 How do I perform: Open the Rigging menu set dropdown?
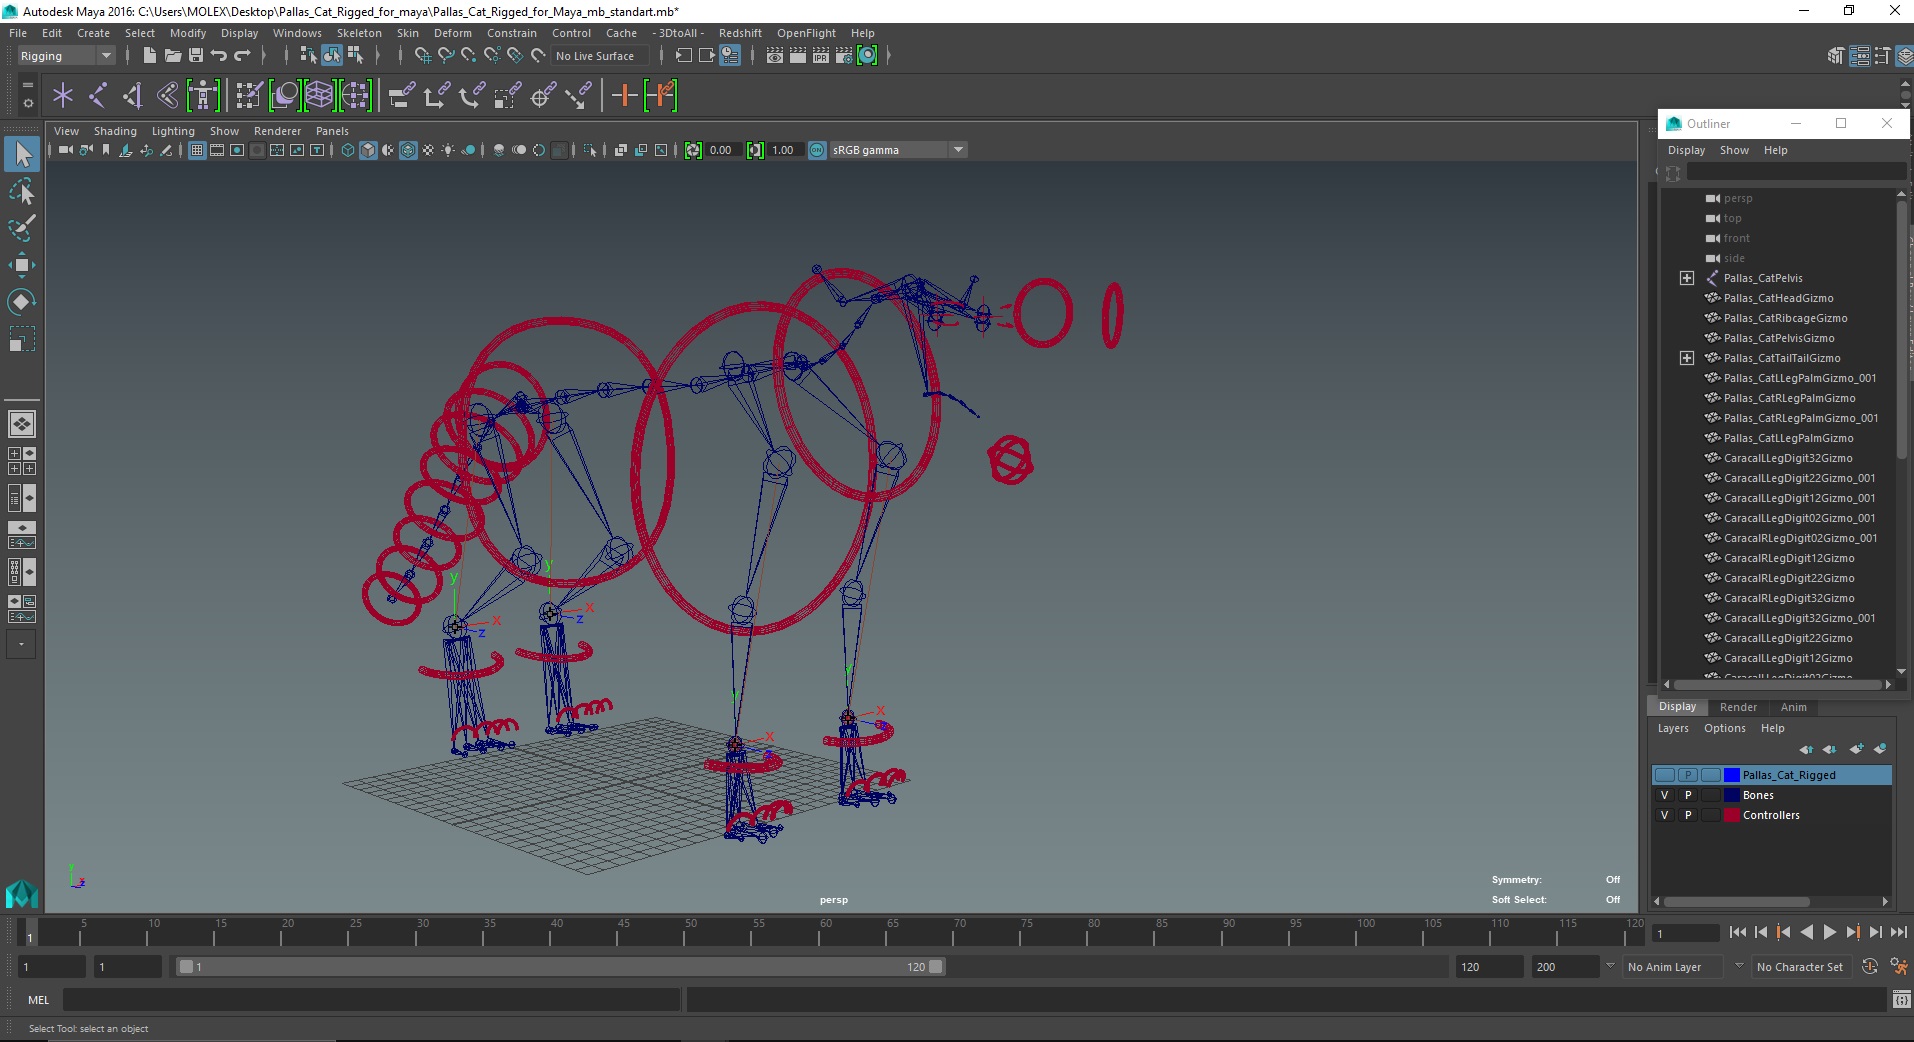click(66, 56)
